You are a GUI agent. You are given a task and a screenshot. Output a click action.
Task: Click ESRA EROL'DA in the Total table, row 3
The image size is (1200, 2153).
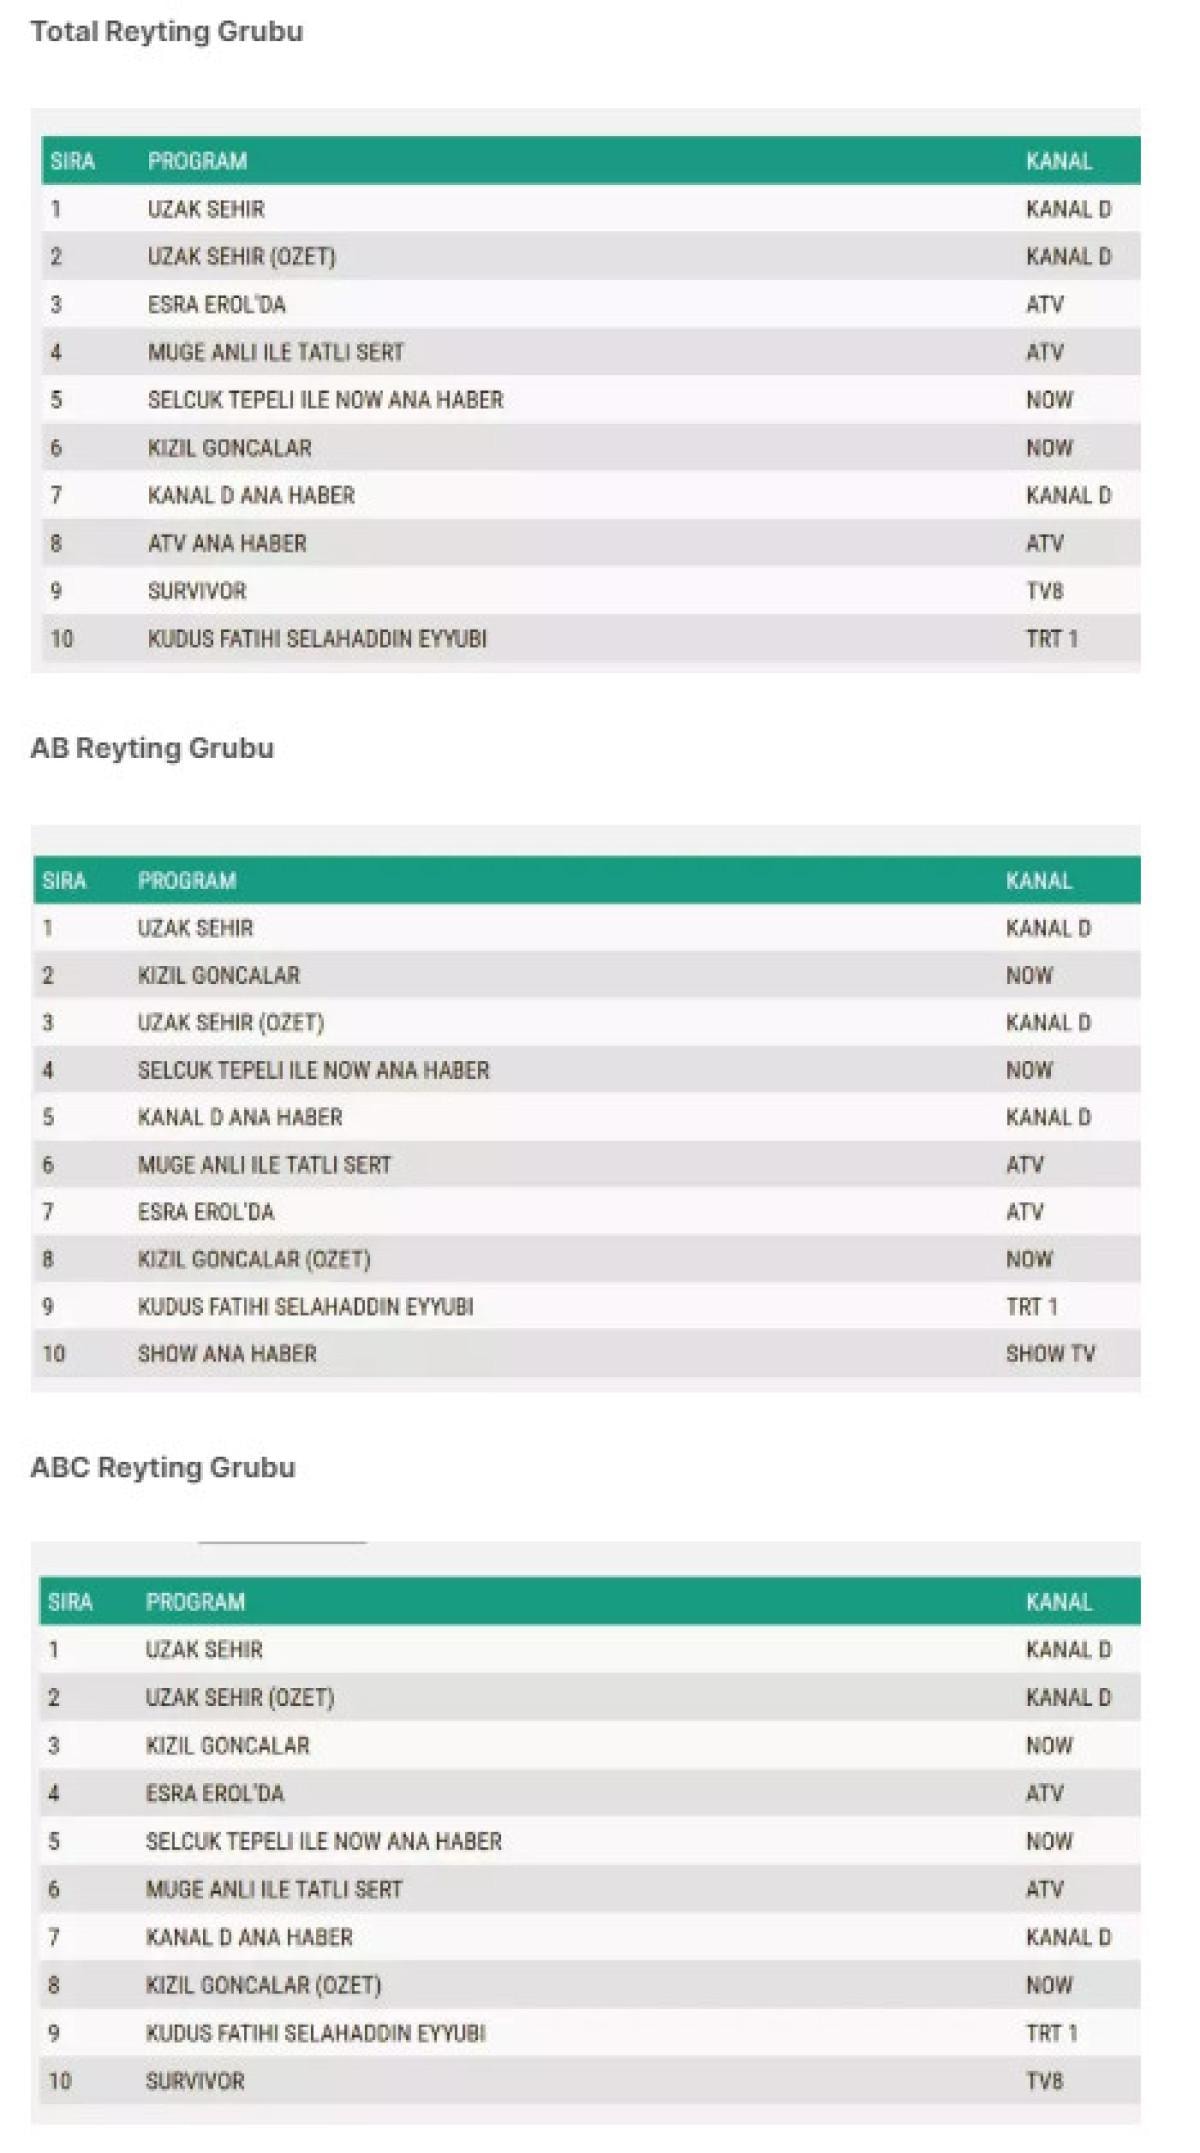[x=216, y=304]
